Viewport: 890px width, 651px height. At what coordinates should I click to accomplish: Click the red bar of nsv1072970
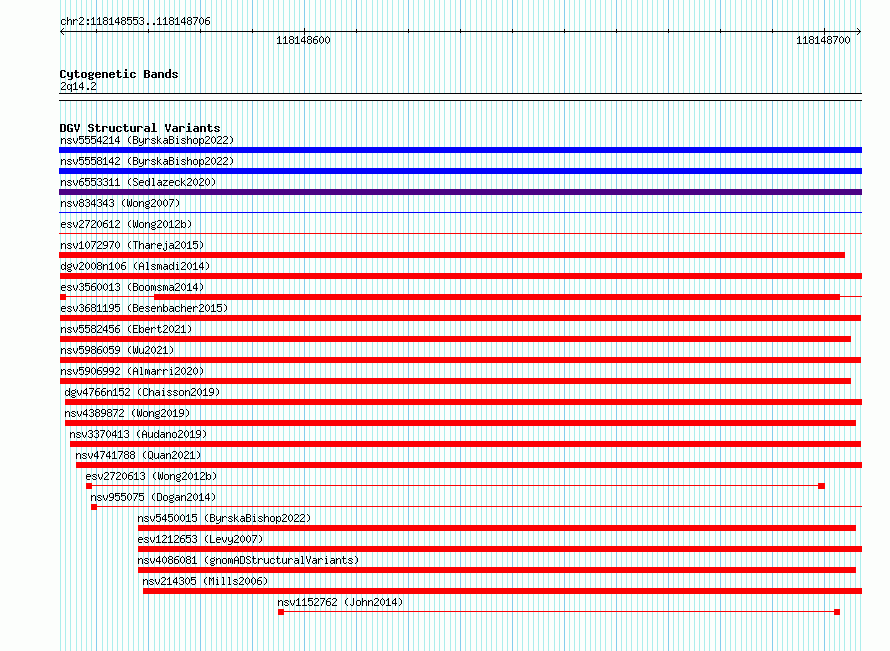click(452, 255)
